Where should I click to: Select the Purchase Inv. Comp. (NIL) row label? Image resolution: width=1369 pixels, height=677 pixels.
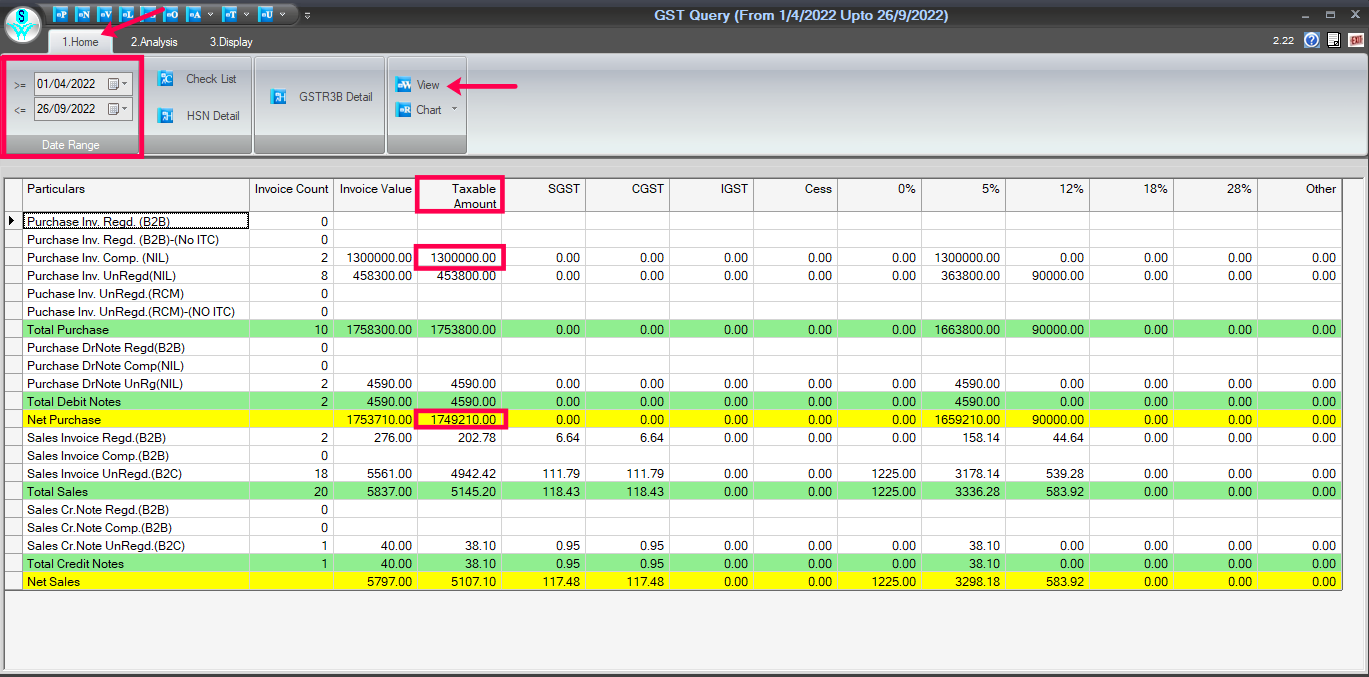(x=136, y=257)
